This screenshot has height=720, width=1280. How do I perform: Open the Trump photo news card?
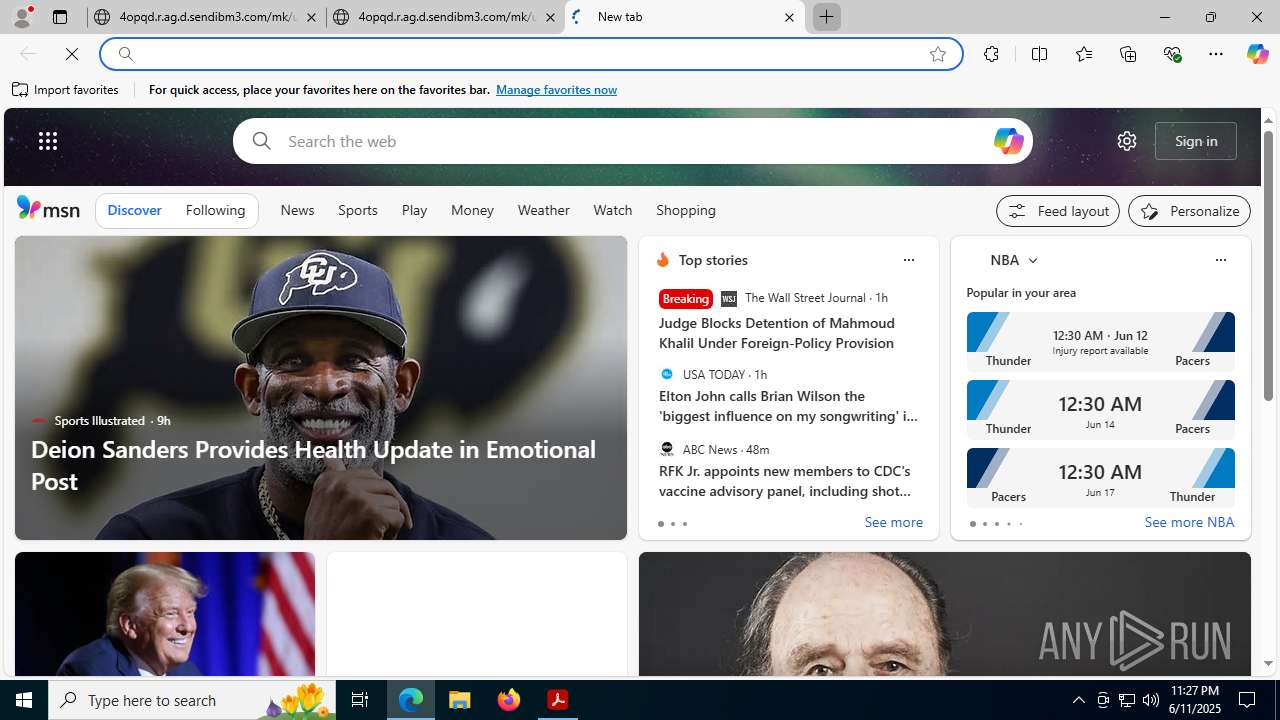165,614
